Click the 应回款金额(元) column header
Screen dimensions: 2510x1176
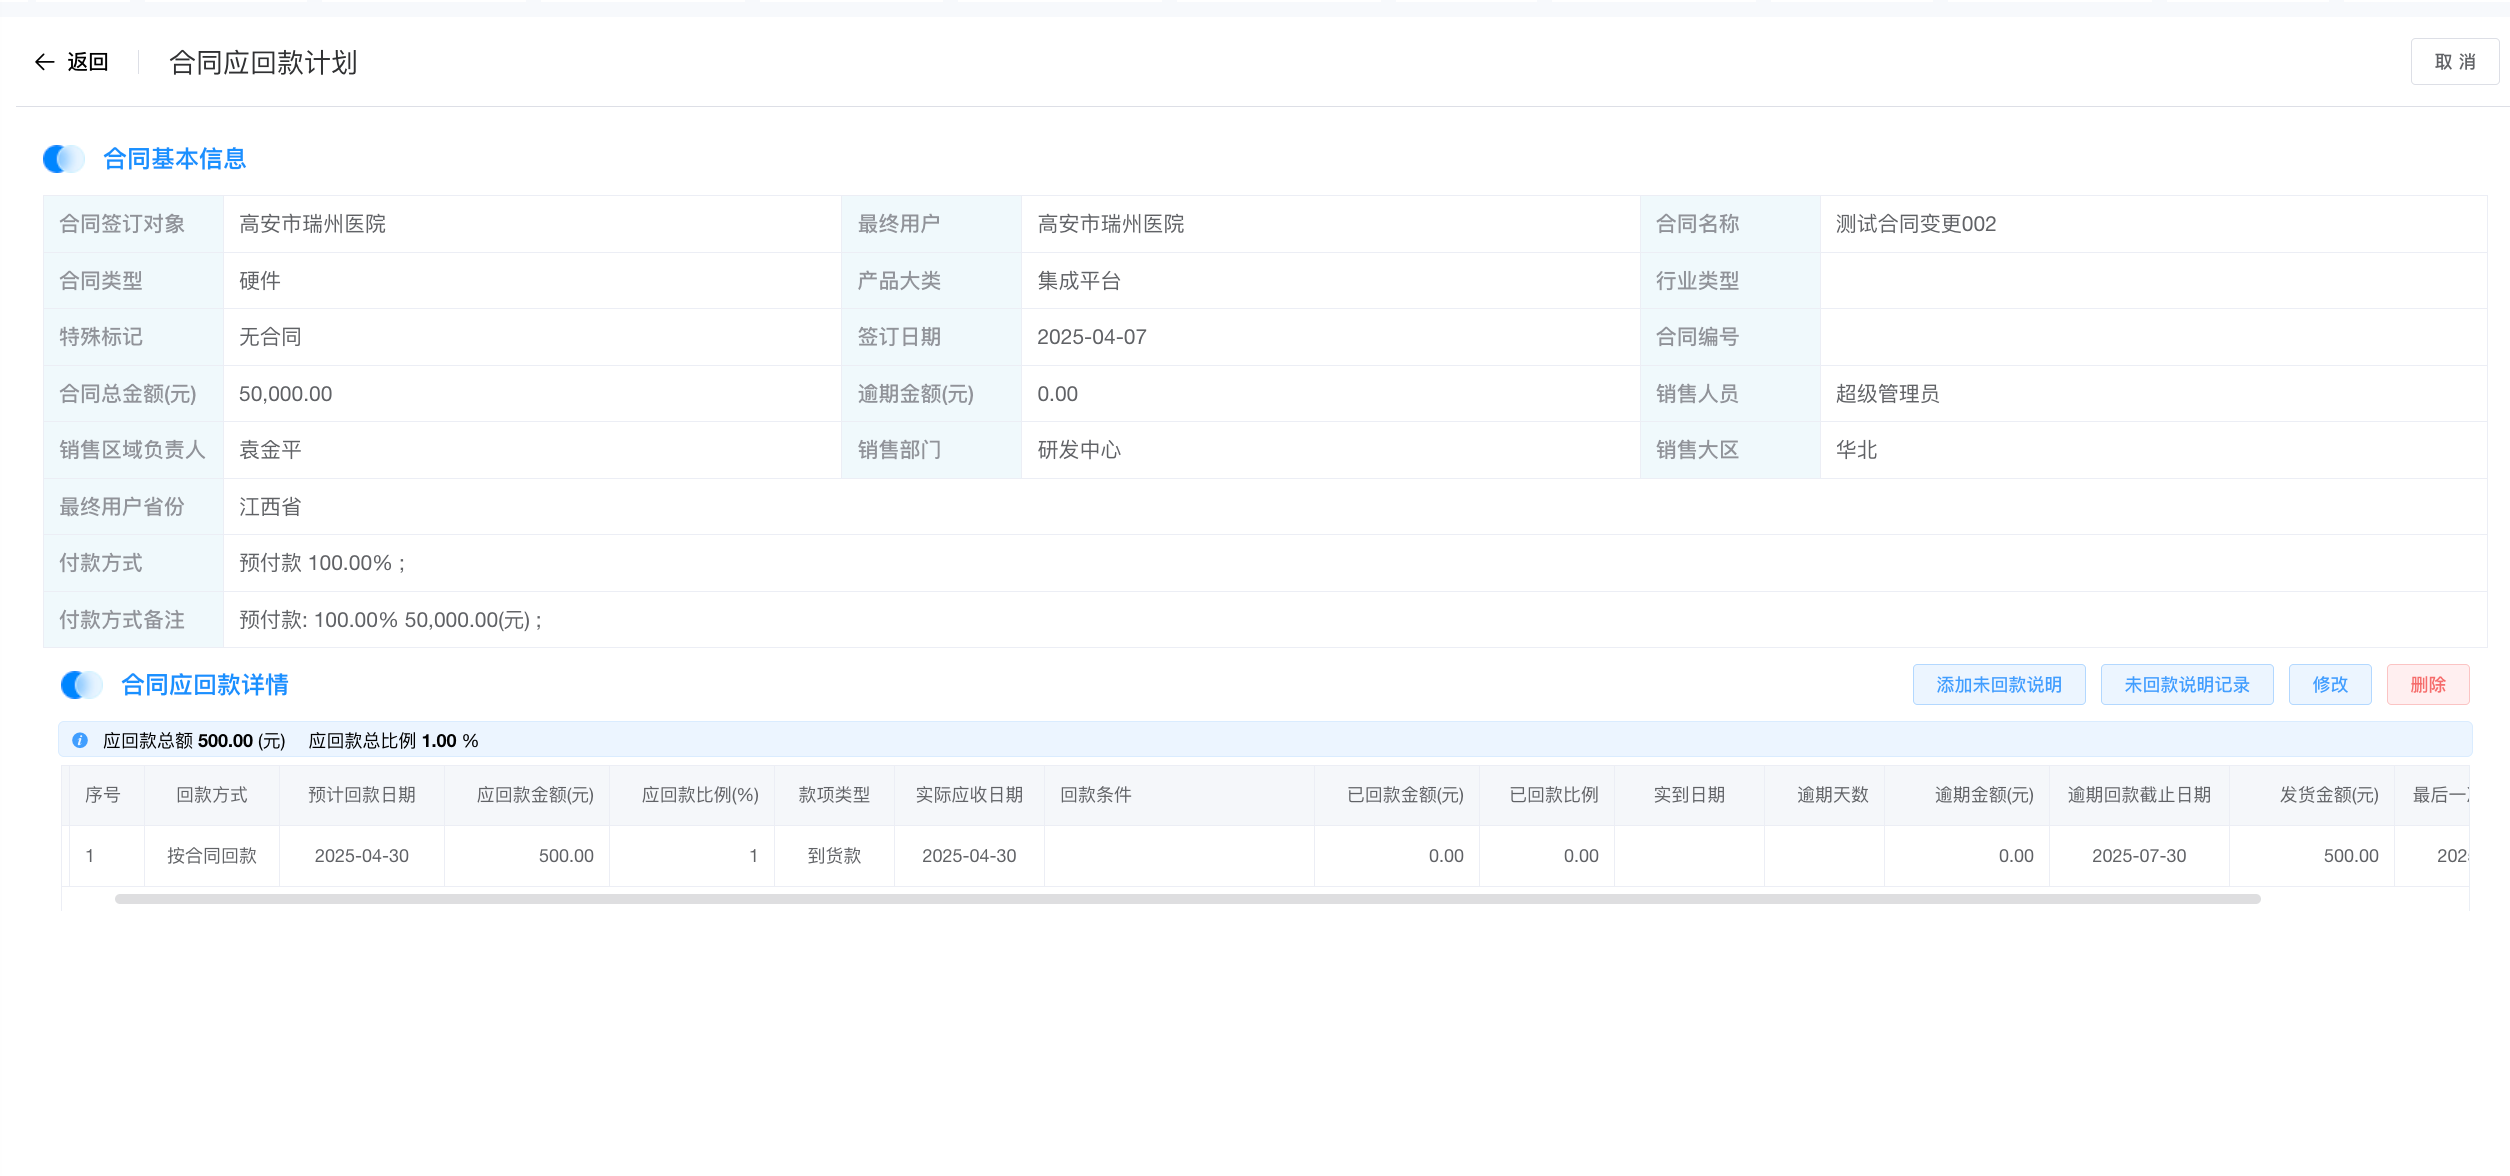tap(535, 795)
